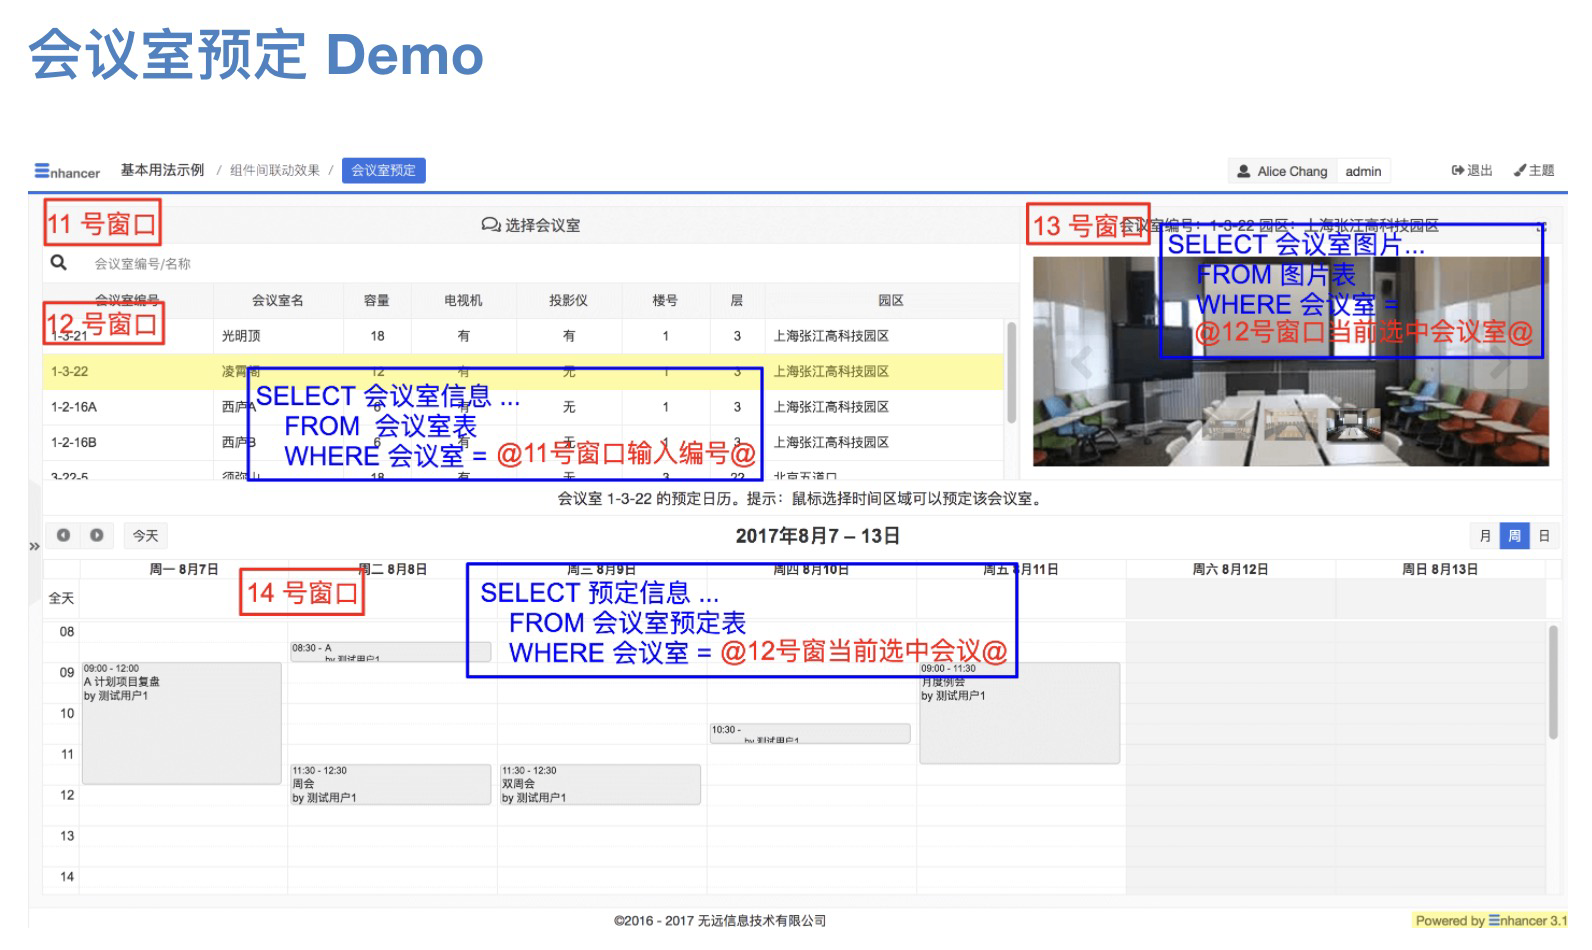Click the calendar vertical scrollbar
Image resolution: width=1592 pixels, height=950 pixels.
click(1553, 682)
